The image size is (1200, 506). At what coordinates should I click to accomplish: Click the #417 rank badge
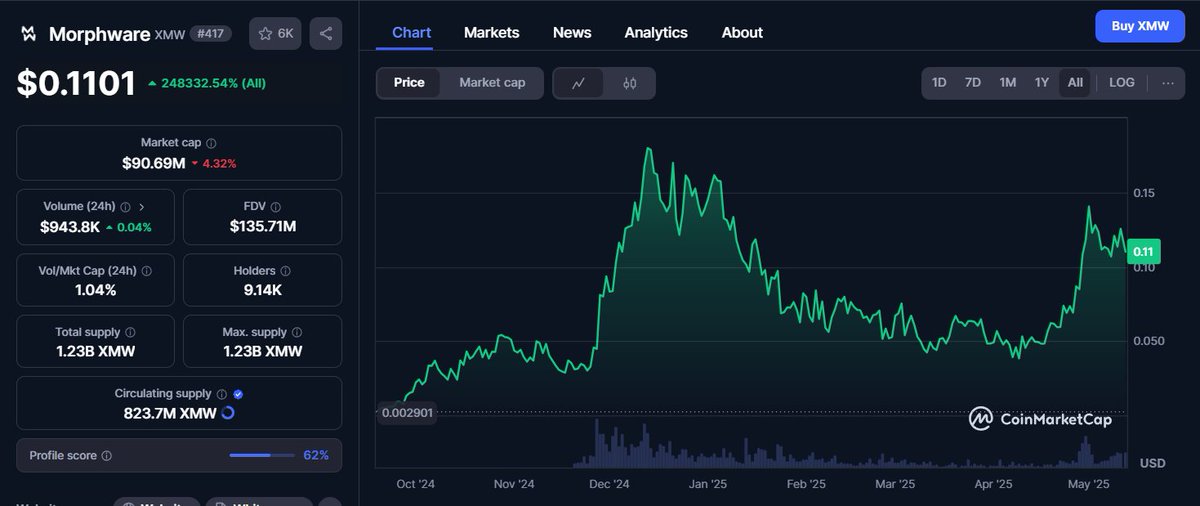pos(210,34)
